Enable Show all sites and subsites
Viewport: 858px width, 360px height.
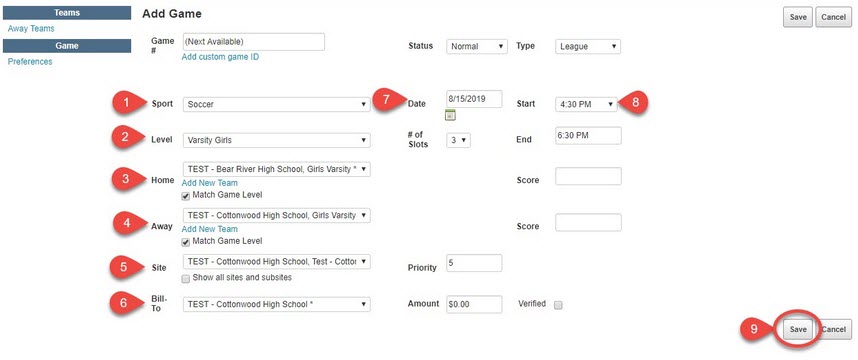click(x=186, y=278)
